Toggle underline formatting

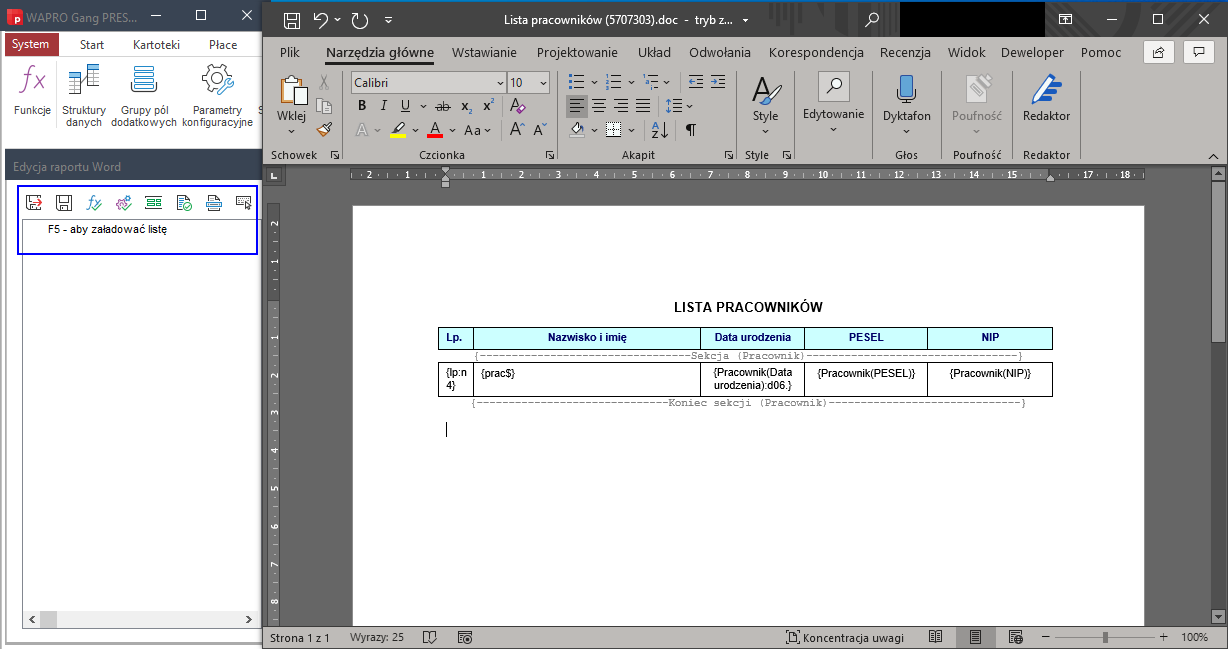coord(405,106)
